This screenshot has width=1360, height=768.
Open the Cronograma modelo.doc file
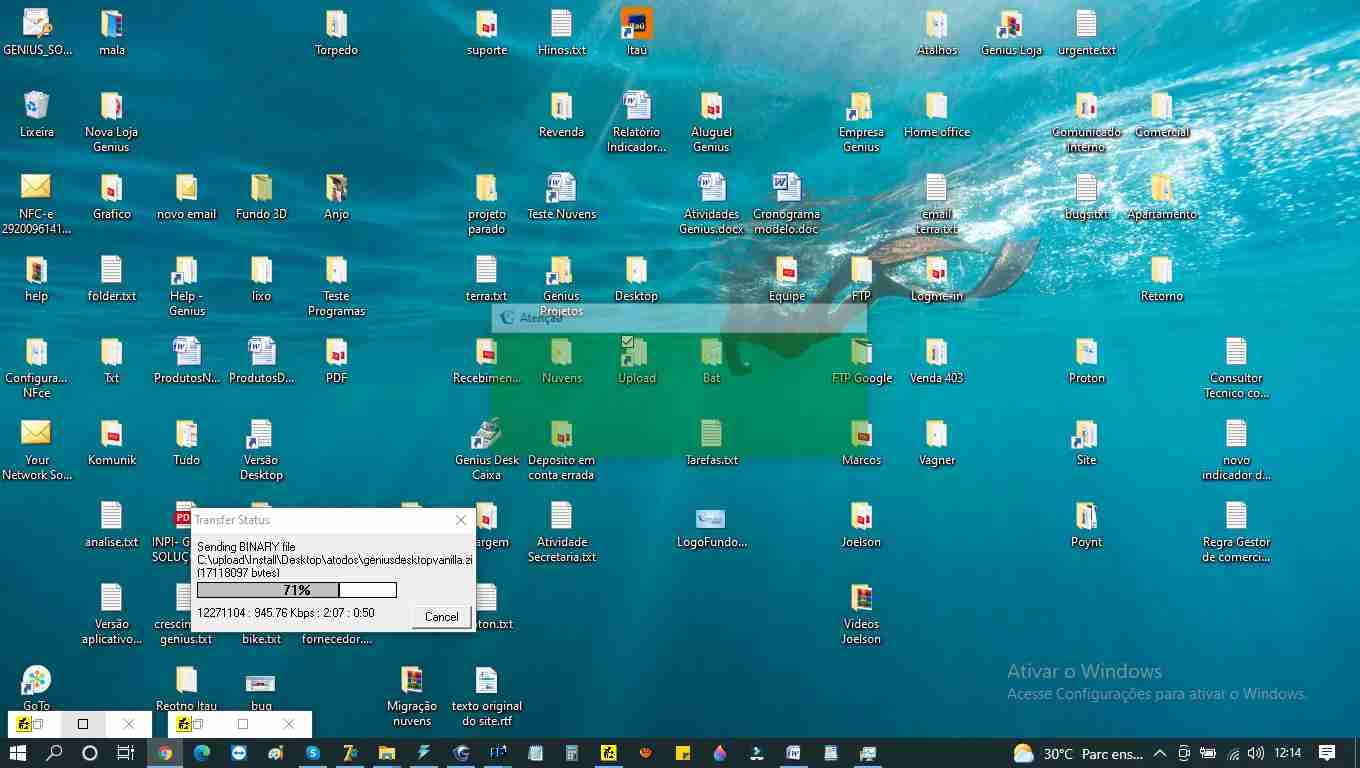point(786,189)
